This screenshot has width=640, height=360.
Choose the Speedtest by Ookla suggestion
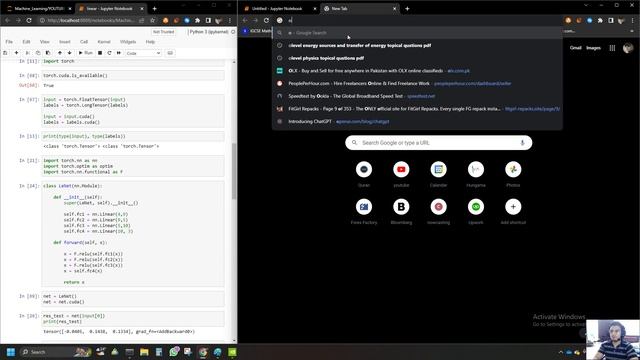click(417, 96)
